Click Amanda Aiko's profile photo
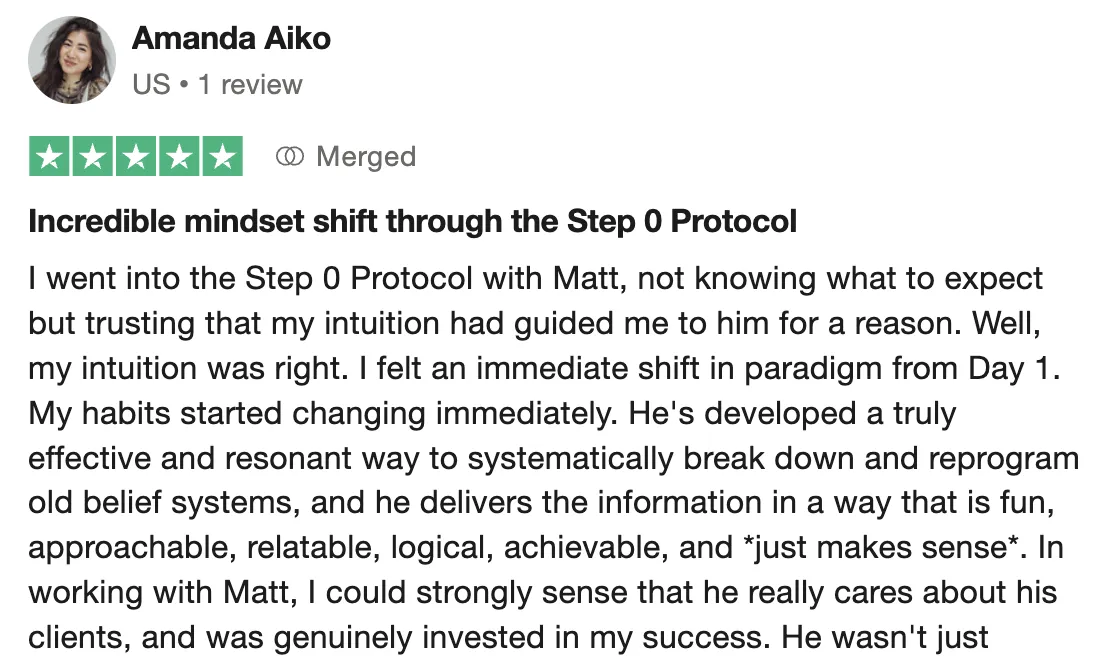 (72, 60)
